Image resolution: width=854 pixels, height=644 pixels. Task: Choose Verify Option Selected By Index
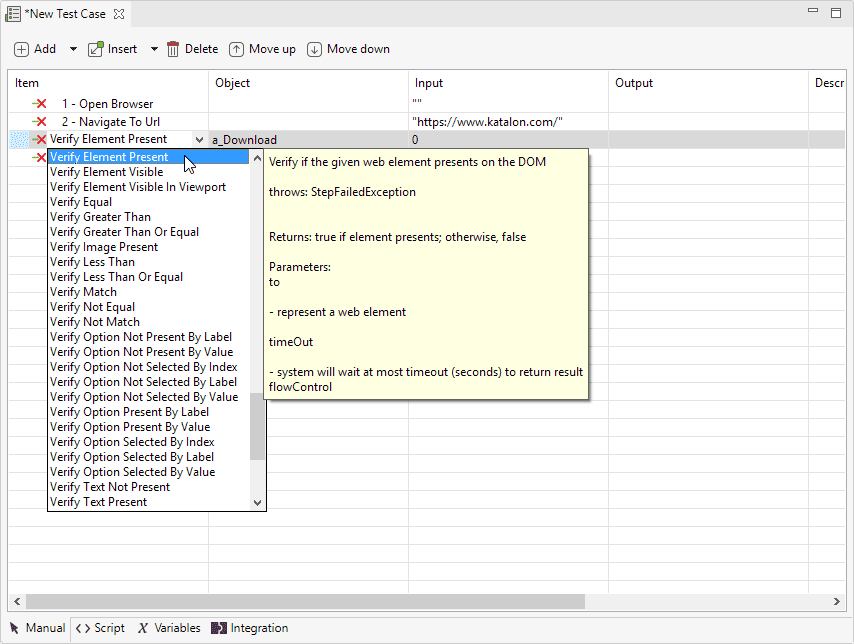point(149,442)
